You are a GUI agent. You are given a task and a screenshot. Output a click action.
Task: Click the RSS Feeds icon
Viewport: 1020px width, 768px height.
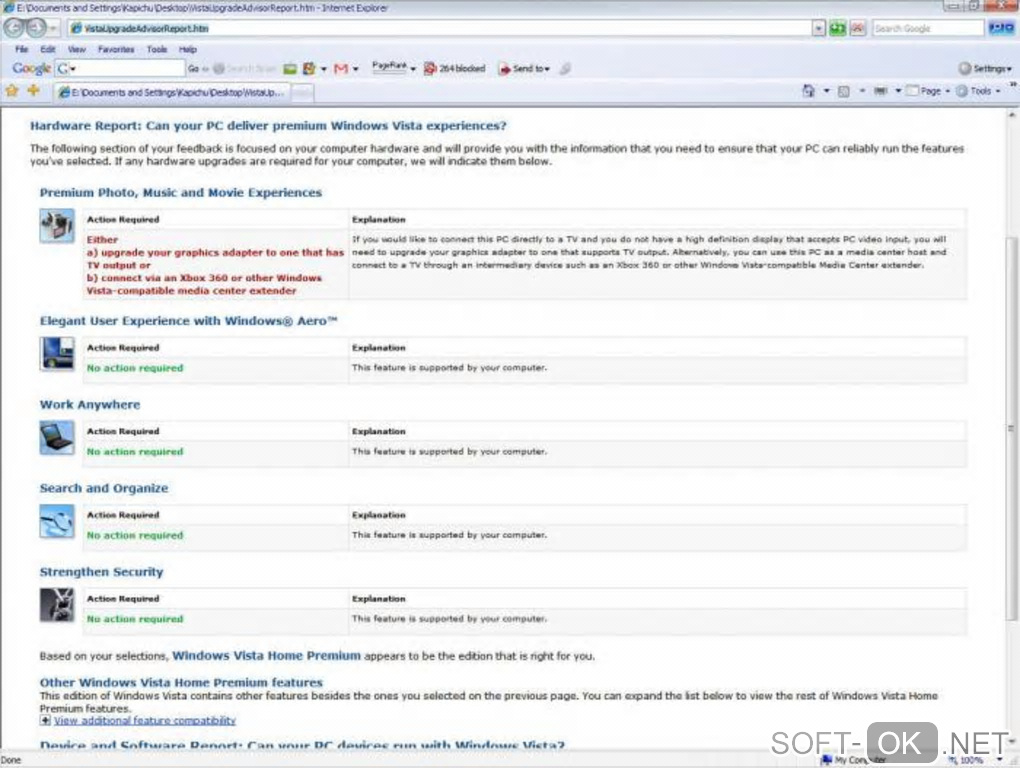(844, 92)
